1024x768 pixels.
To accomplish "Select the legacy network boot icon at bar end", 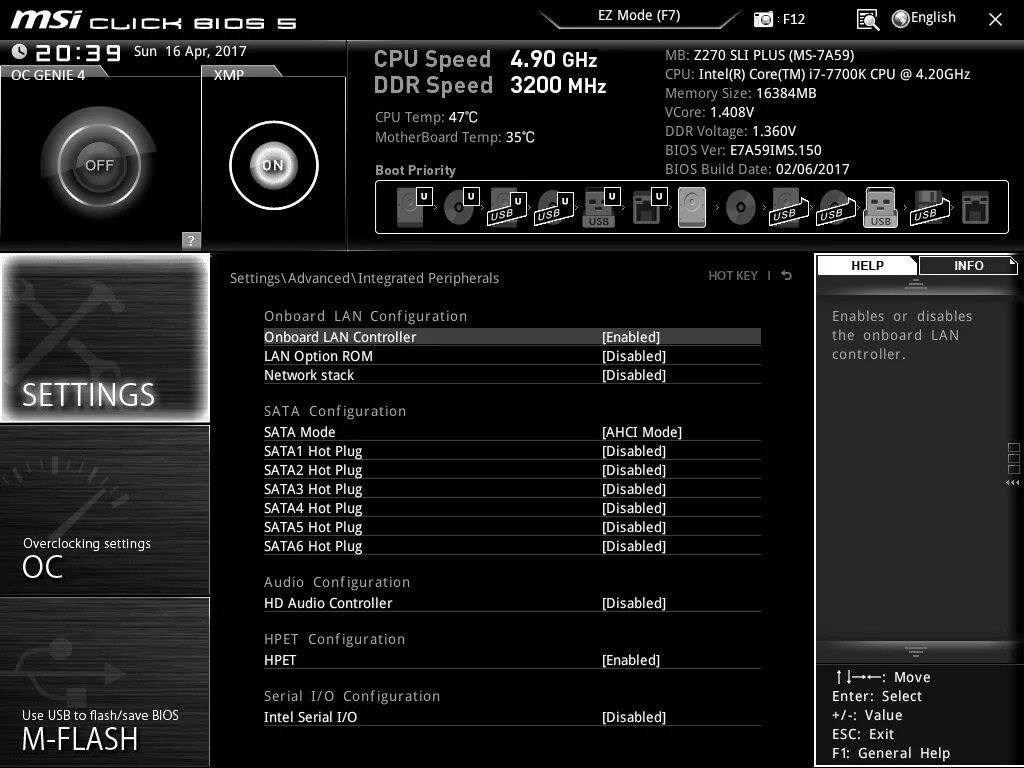I will [x=976, y=208].
